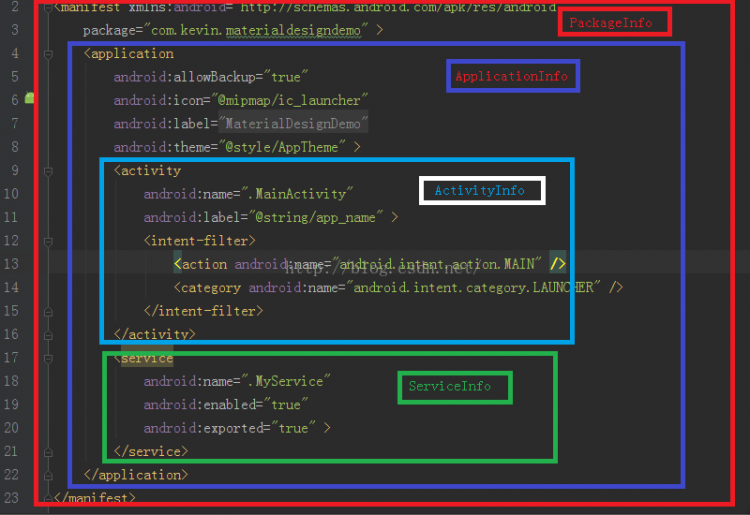Click line number 18 in the gutter
Screen dimensions: 750x515
[x=11, y=382]
